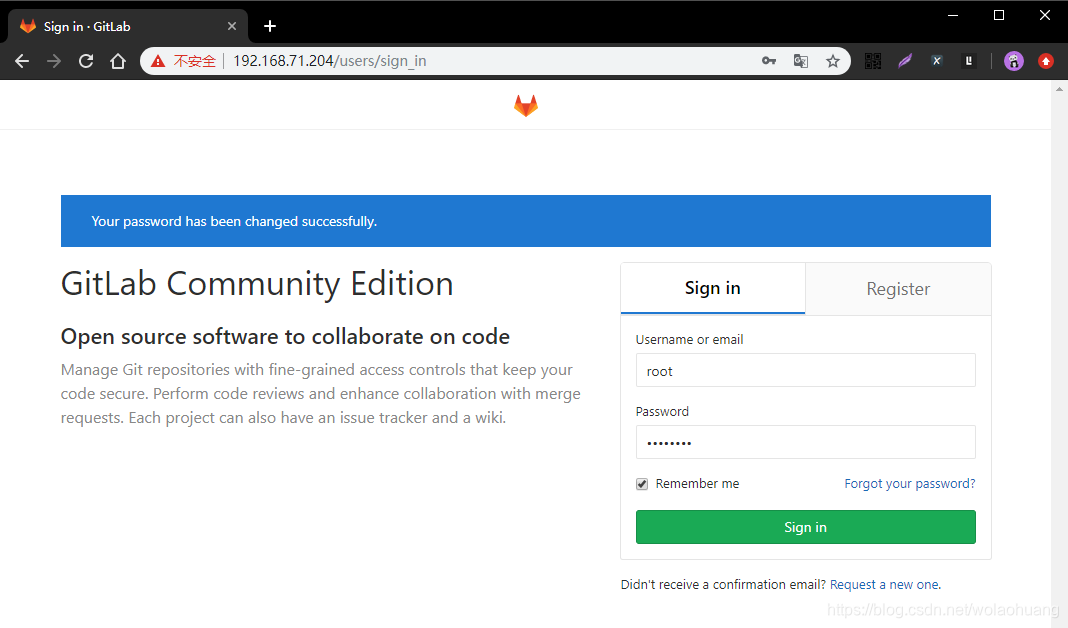1068x628 pixels.
Task: Click the red update arrow icon
Action: pos(1046,61)
